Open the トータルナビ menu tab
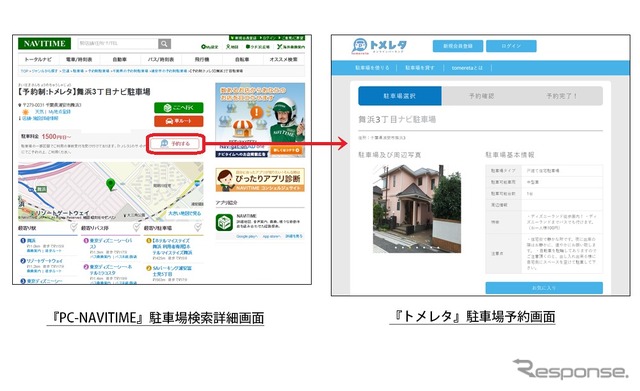The image size is (640, 391). (38, 60)
